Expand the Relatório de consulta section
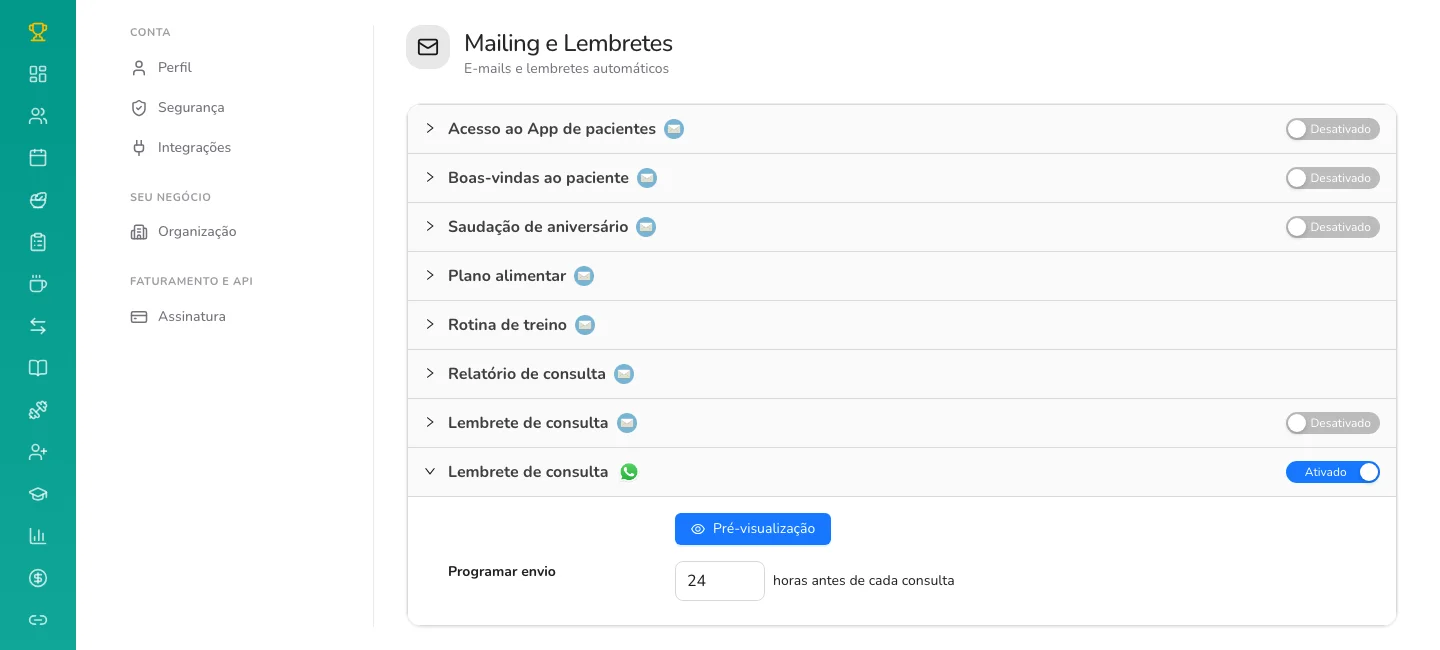This screenshot has width=1440, height=650. 430,373
